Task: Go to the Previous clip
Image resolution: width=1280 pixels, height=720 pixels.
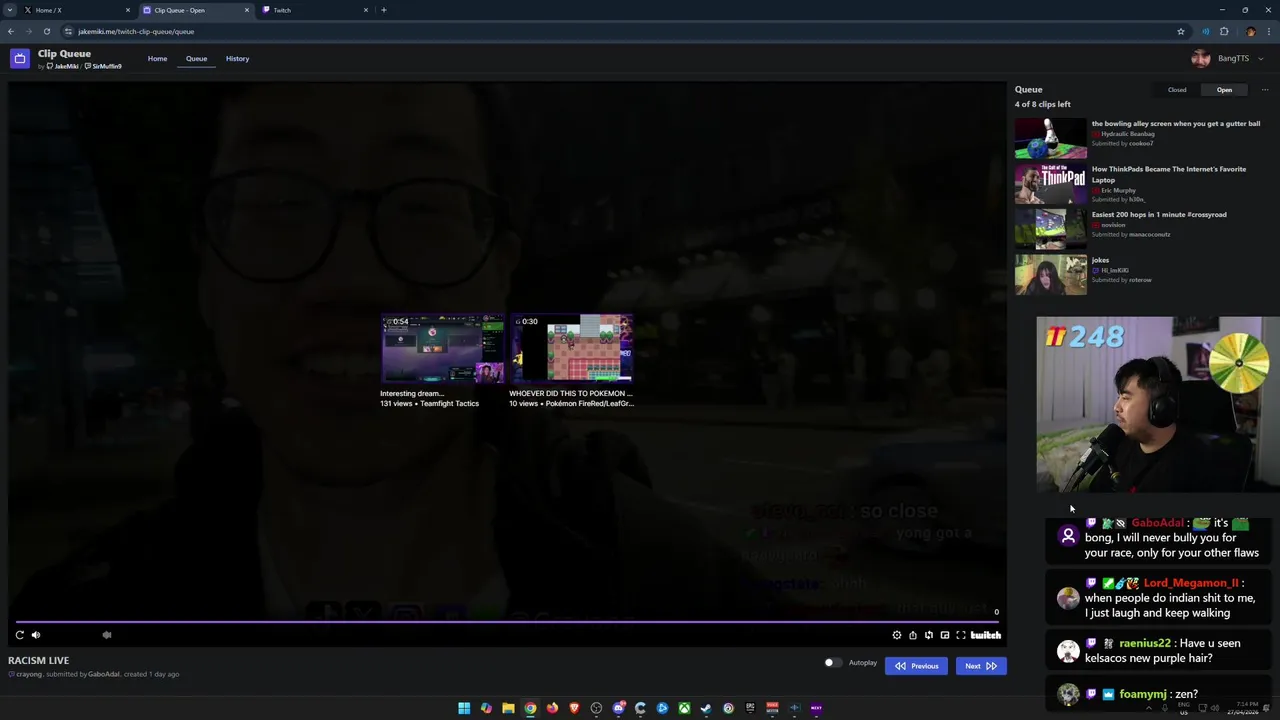Action: coord(916,666)
